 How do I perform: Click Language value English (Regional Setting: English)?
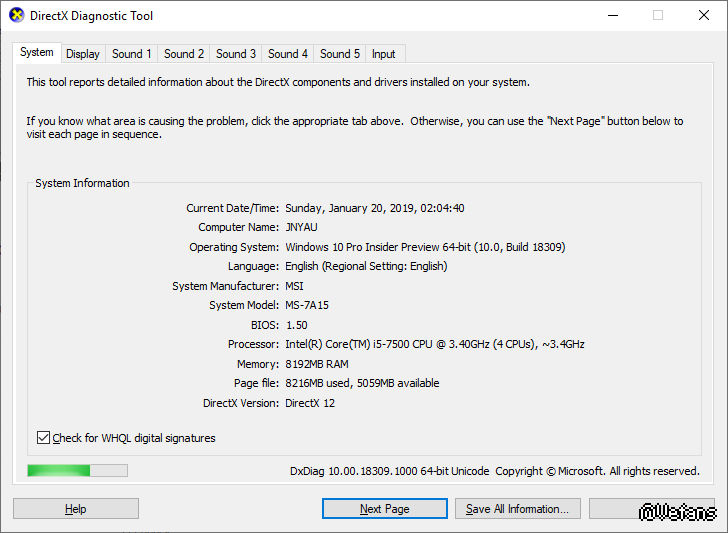tap(366, 266)
